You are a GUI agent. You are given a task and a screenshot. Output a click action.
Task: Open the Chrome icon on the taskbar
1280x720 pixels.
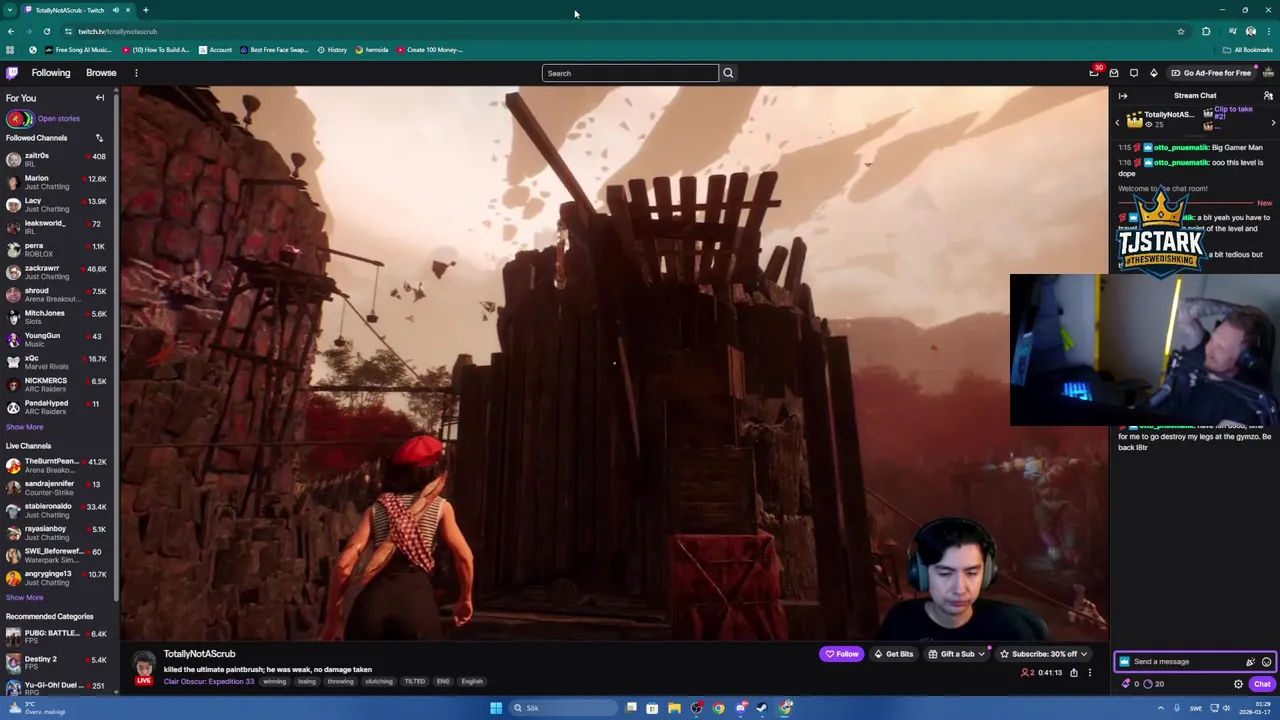pos(718,708)
